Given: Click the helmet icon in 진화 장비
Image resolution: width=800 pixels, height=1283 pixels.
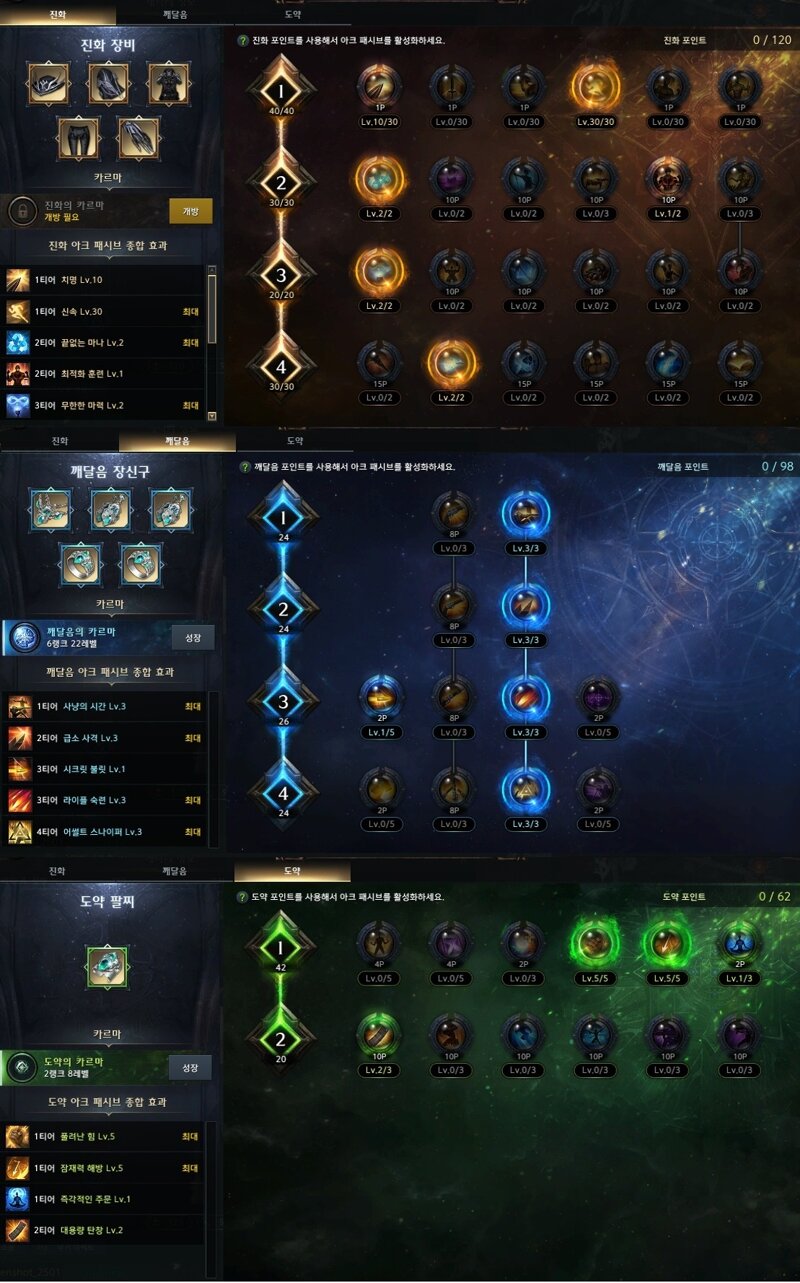Looking at the screenshot, I should pos(48,83).
